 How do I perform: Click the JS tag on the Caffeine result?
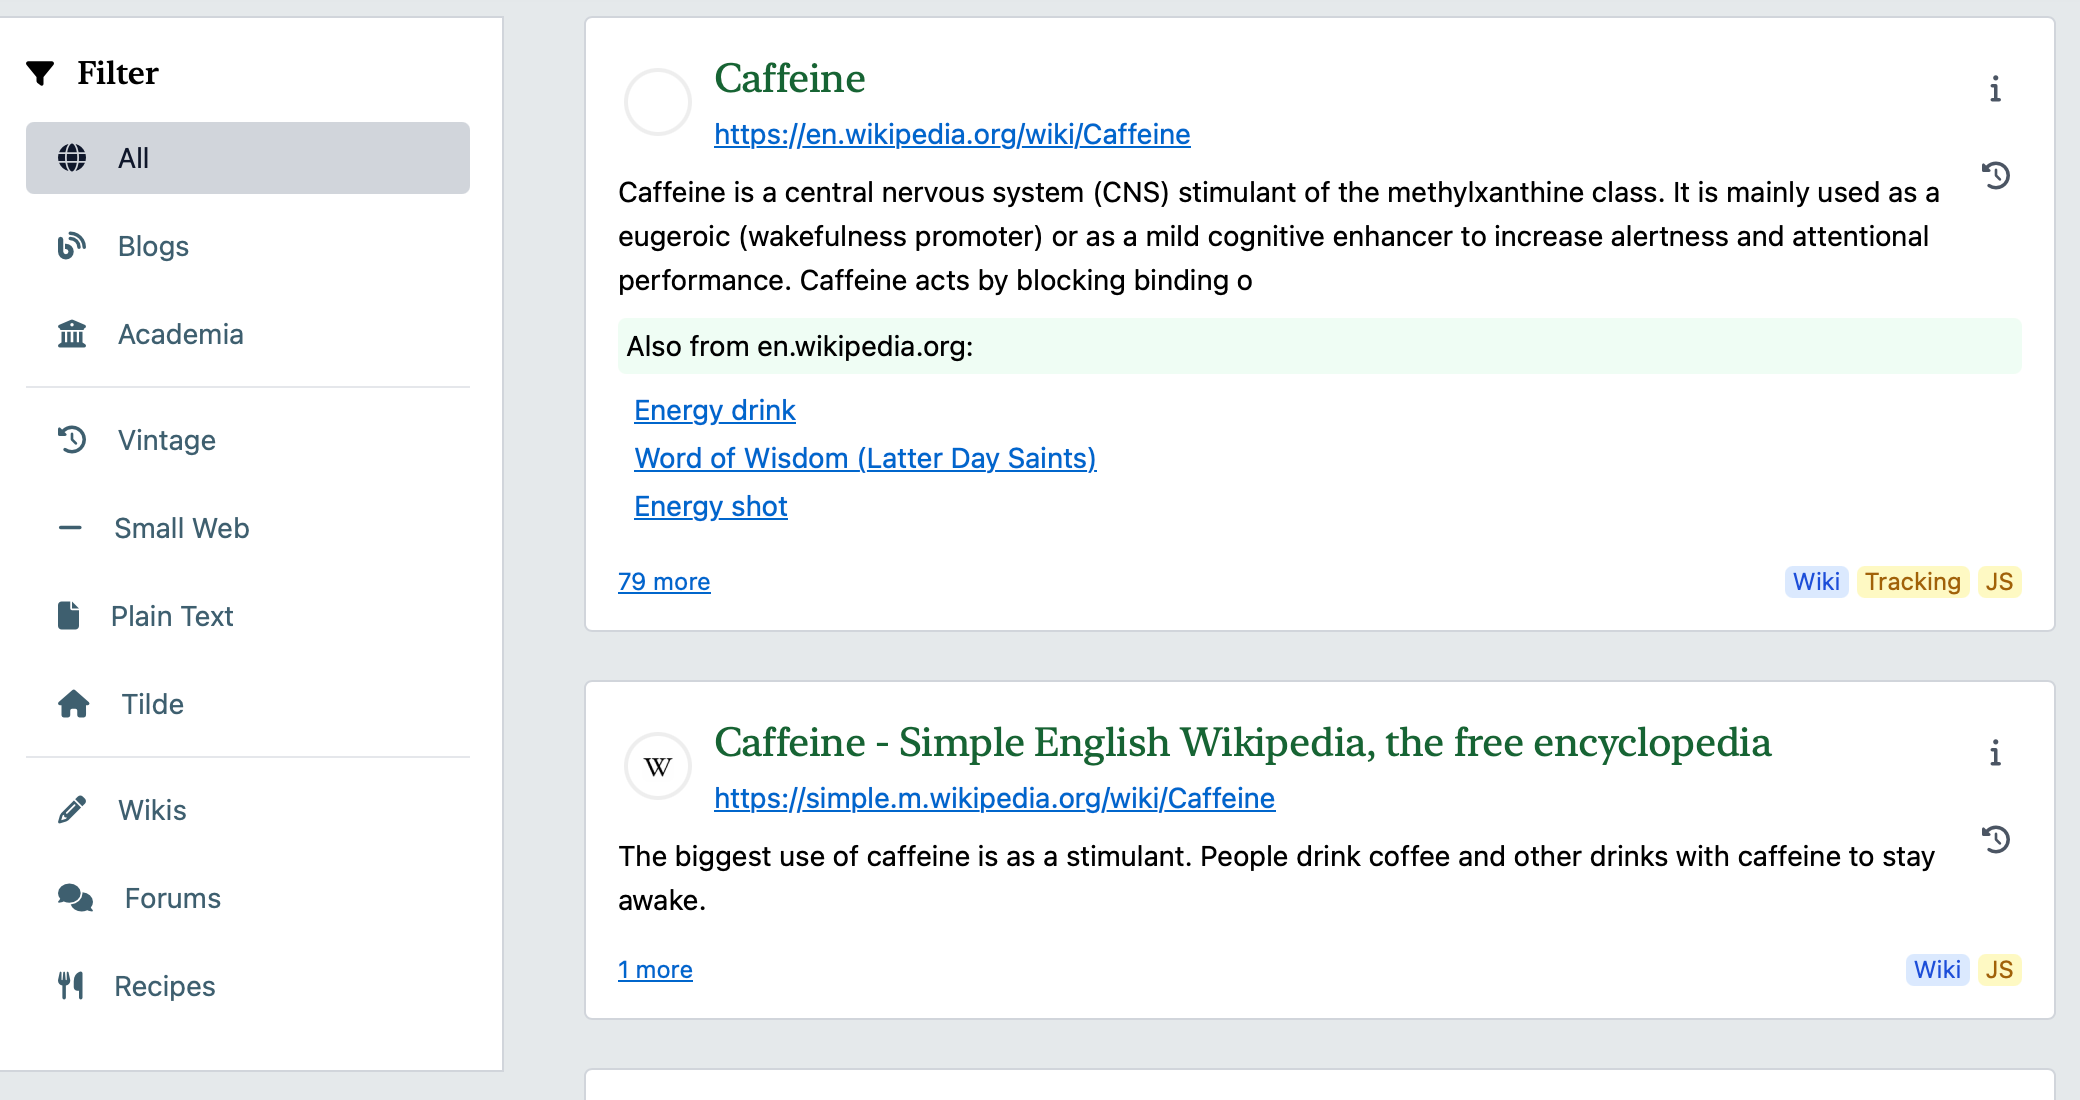tap(1999, 582)
